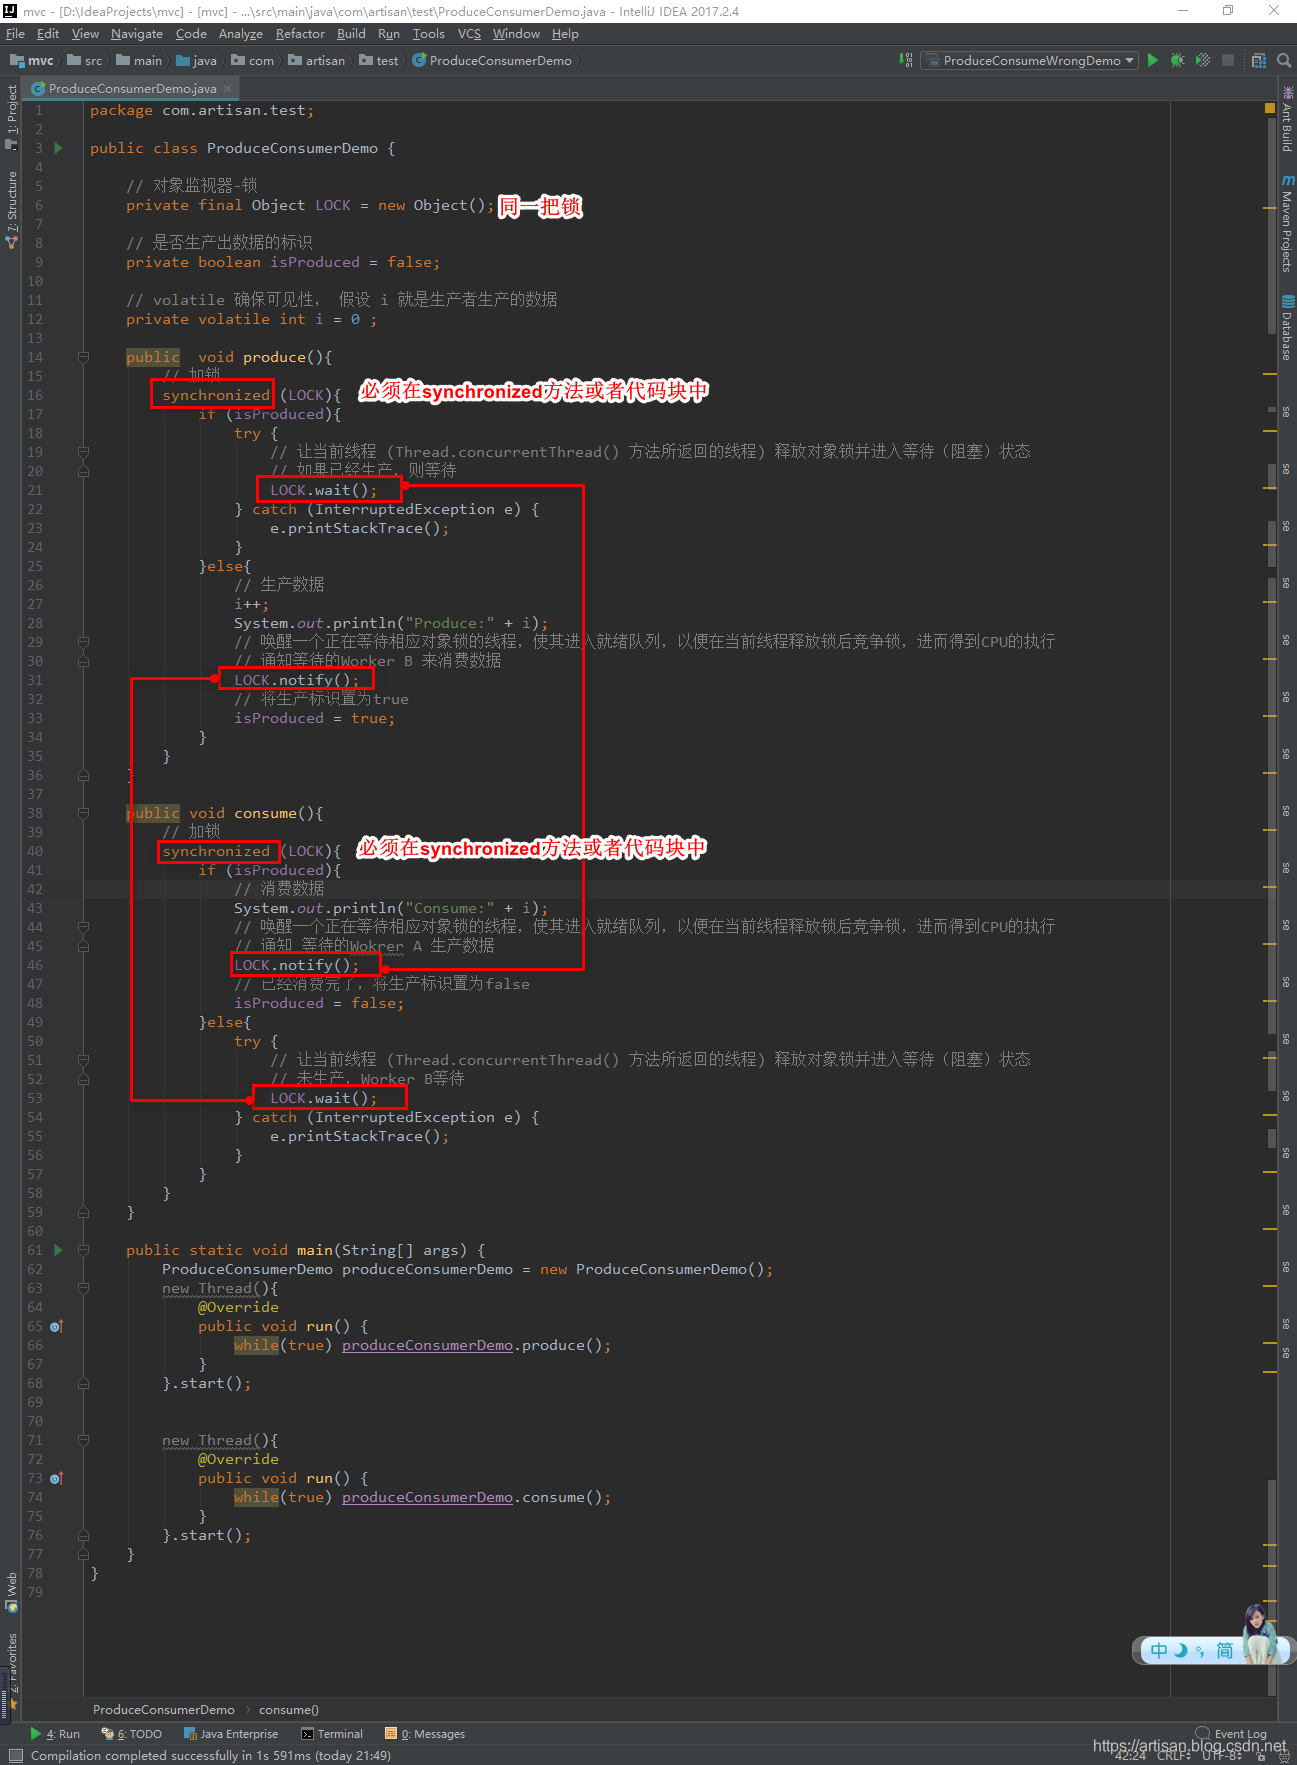The width and height of the screenshot is (1297, 1765).
Task: Click the override gutter icon on line 65
Action: [x=57, y=1326]
